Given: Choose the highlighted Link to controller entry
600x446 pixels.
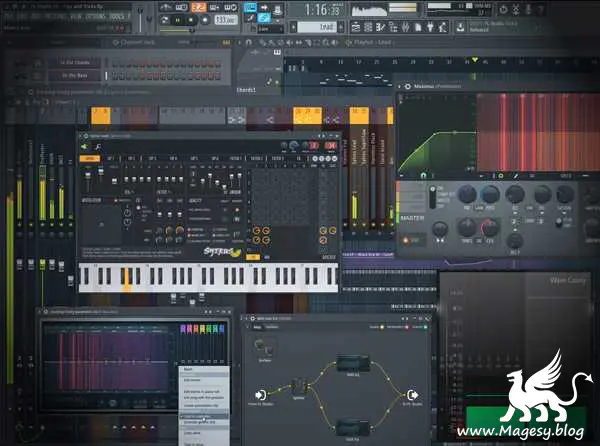Looking at the screenshot, I should (204, 416).
